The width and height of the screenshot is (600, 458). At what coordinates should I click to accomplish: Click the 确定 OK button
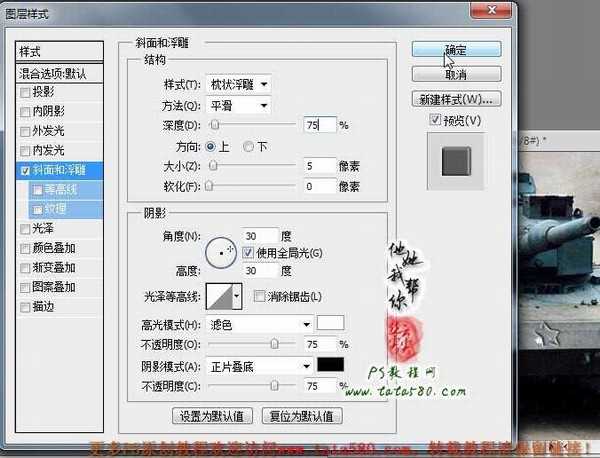point(455,49)
